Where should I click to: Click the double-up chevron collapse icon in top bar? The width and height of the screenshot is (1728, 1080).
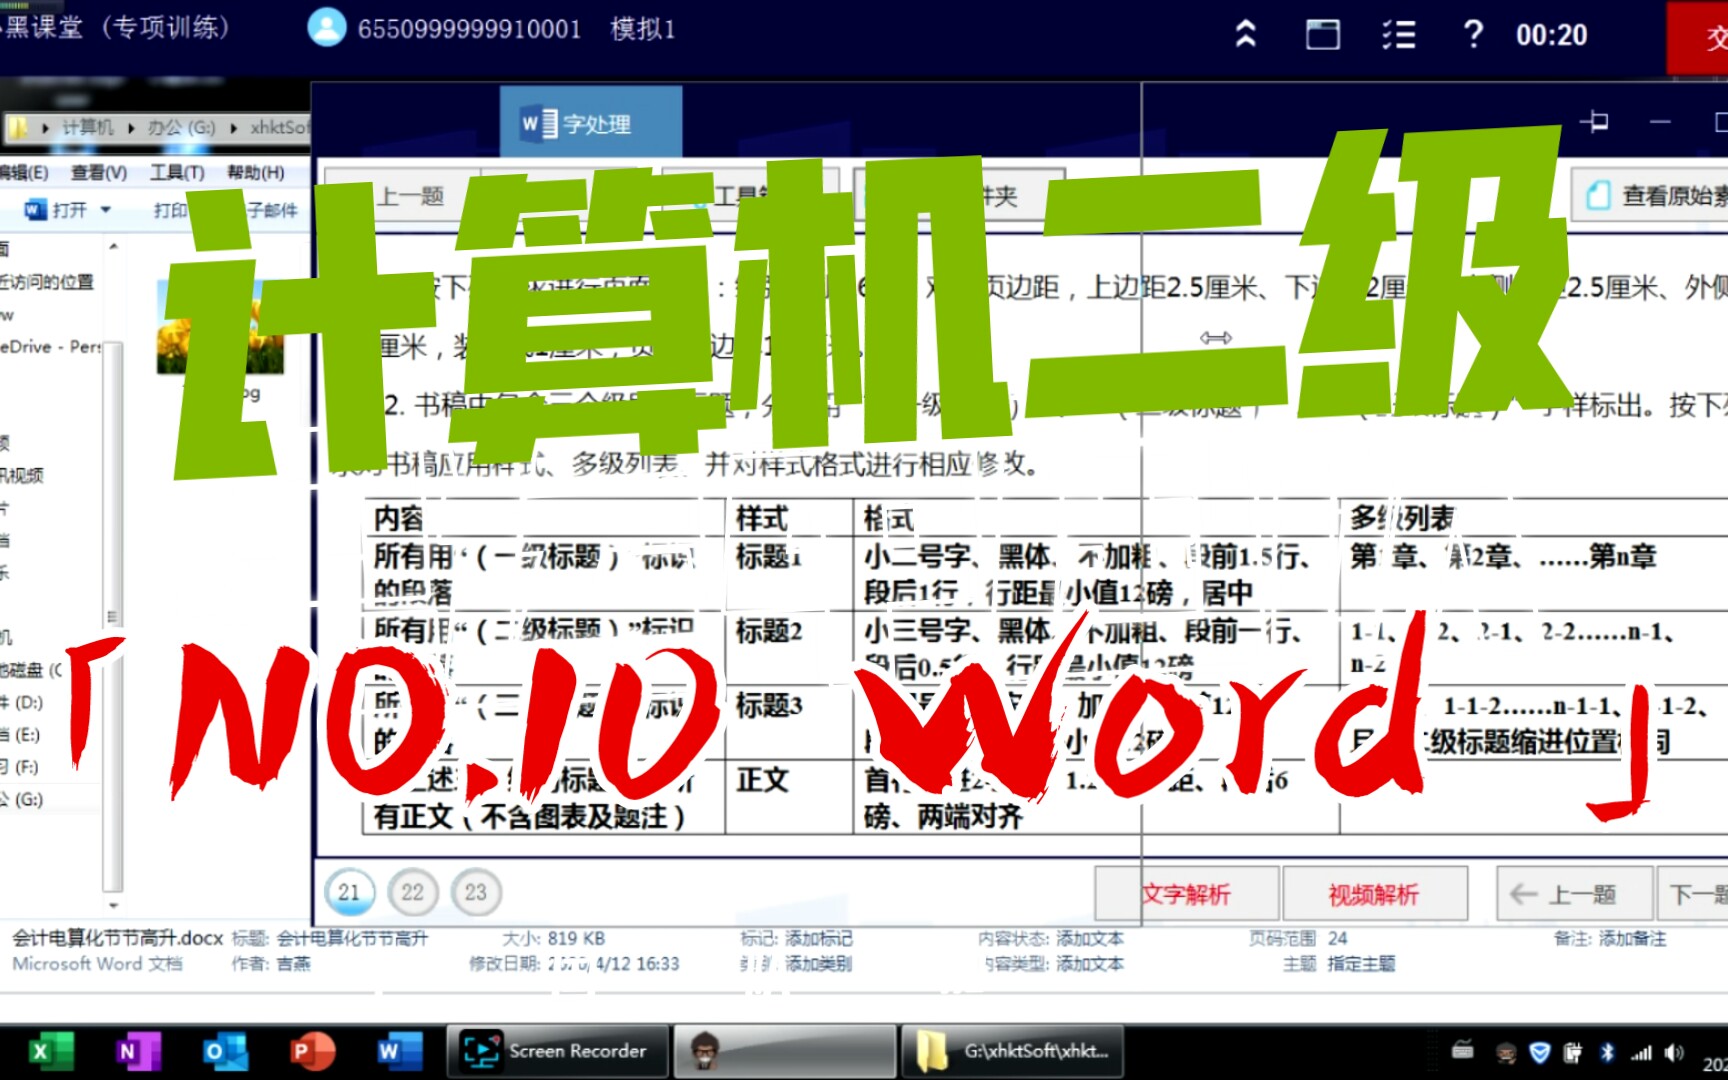click(1245, 34)
